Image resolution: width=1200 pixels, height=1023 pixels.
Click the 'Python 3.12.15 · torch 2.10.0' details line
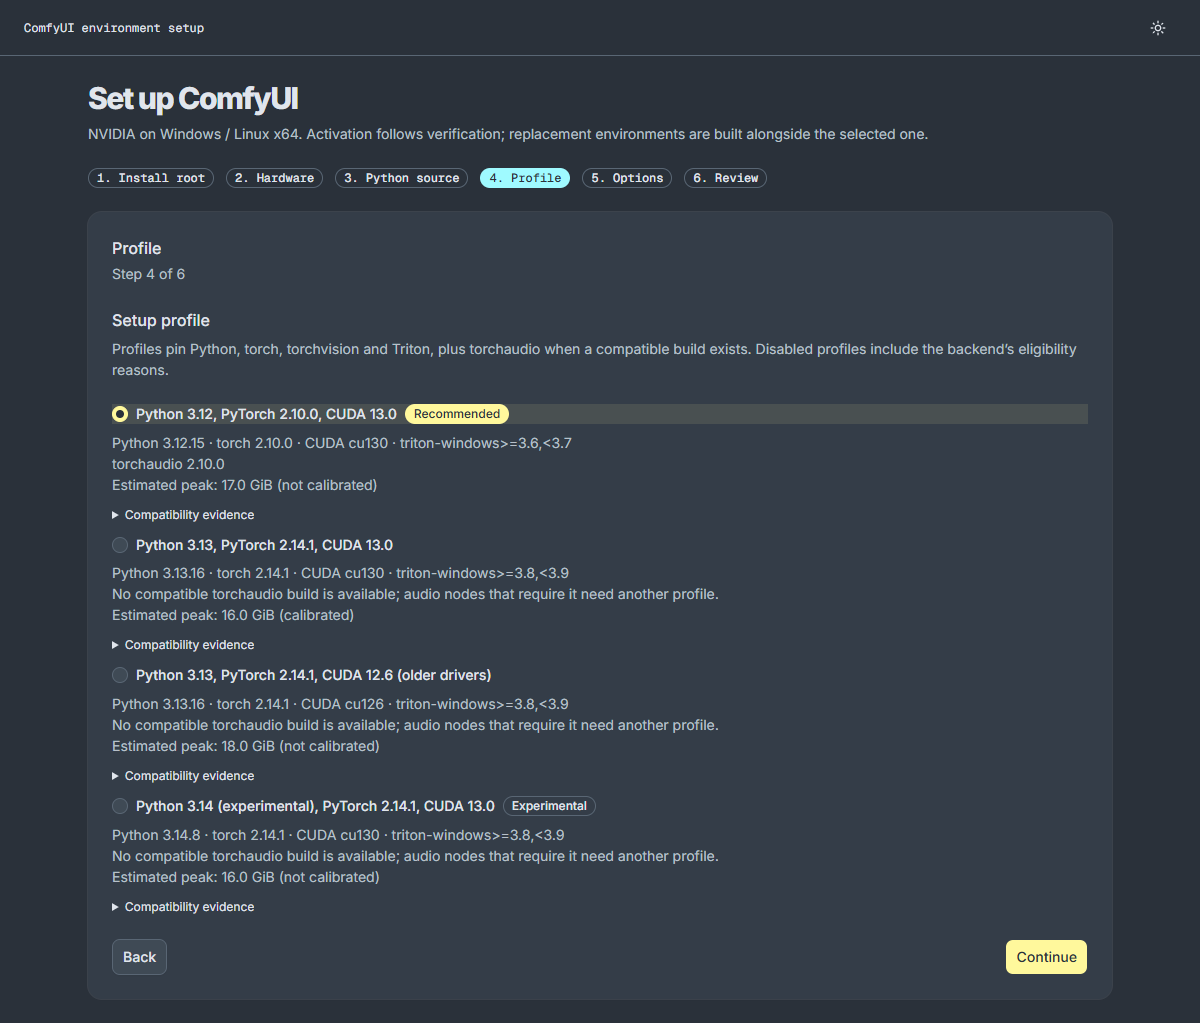[x=342, y=443]
